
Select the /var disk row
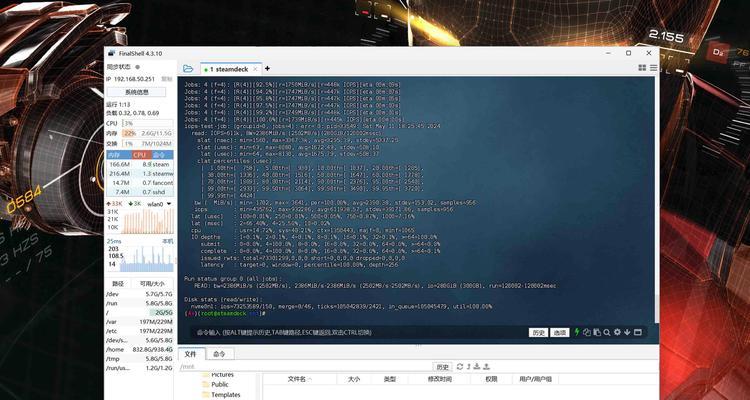coord(140,322)
